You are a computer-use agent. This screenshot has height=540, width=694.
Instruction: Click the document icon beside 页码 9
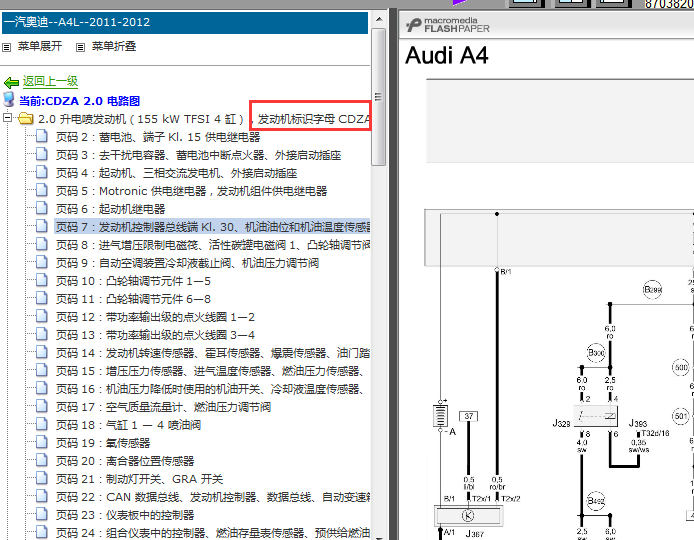(x=42, y=262)
